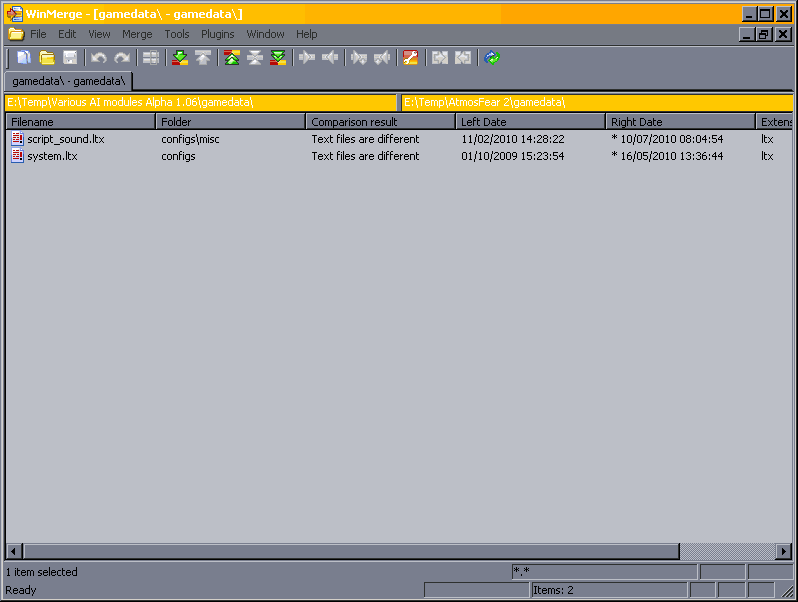Click the All right toolbar icon
Screen dimensions: 798x602
(x=440, y=58)
